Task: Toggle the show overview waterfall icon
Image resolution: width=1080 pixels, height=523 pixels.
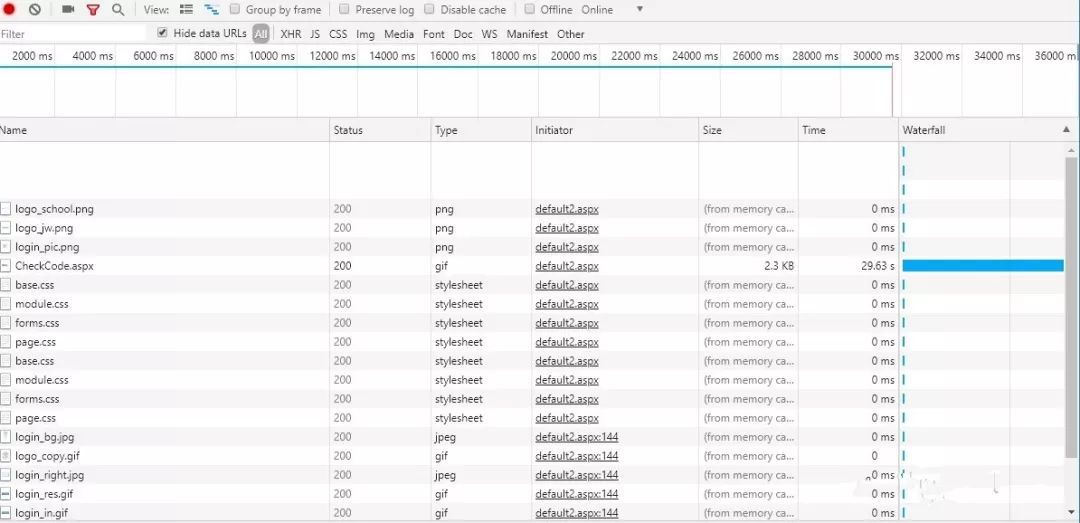Action: (x=211, y=9)
